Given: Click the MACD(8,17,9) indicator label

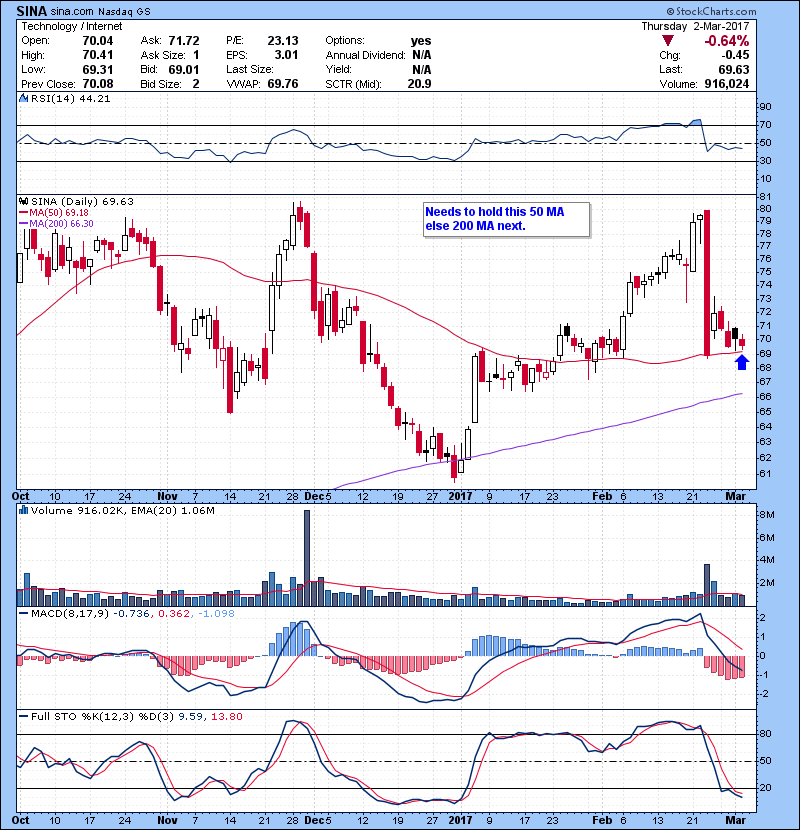Looking at the screenshot, I should 70,614.
